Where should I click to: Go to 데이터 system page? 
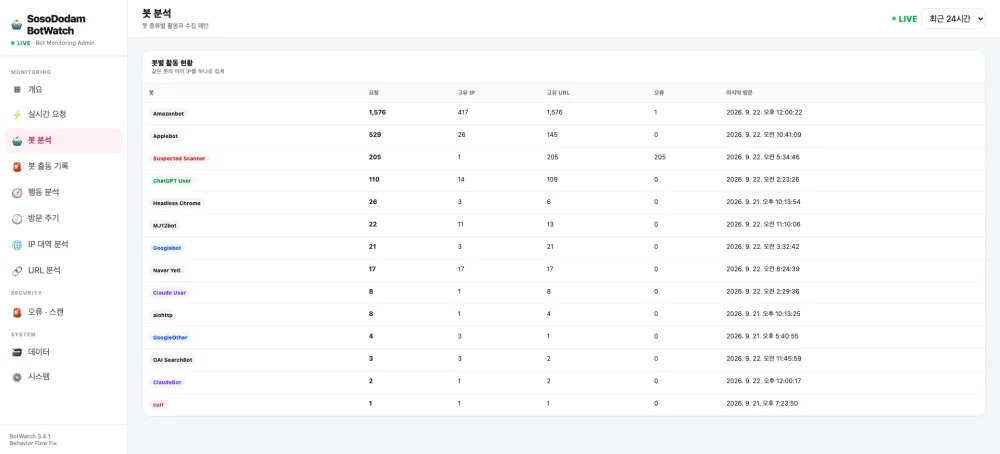(63, 352)
